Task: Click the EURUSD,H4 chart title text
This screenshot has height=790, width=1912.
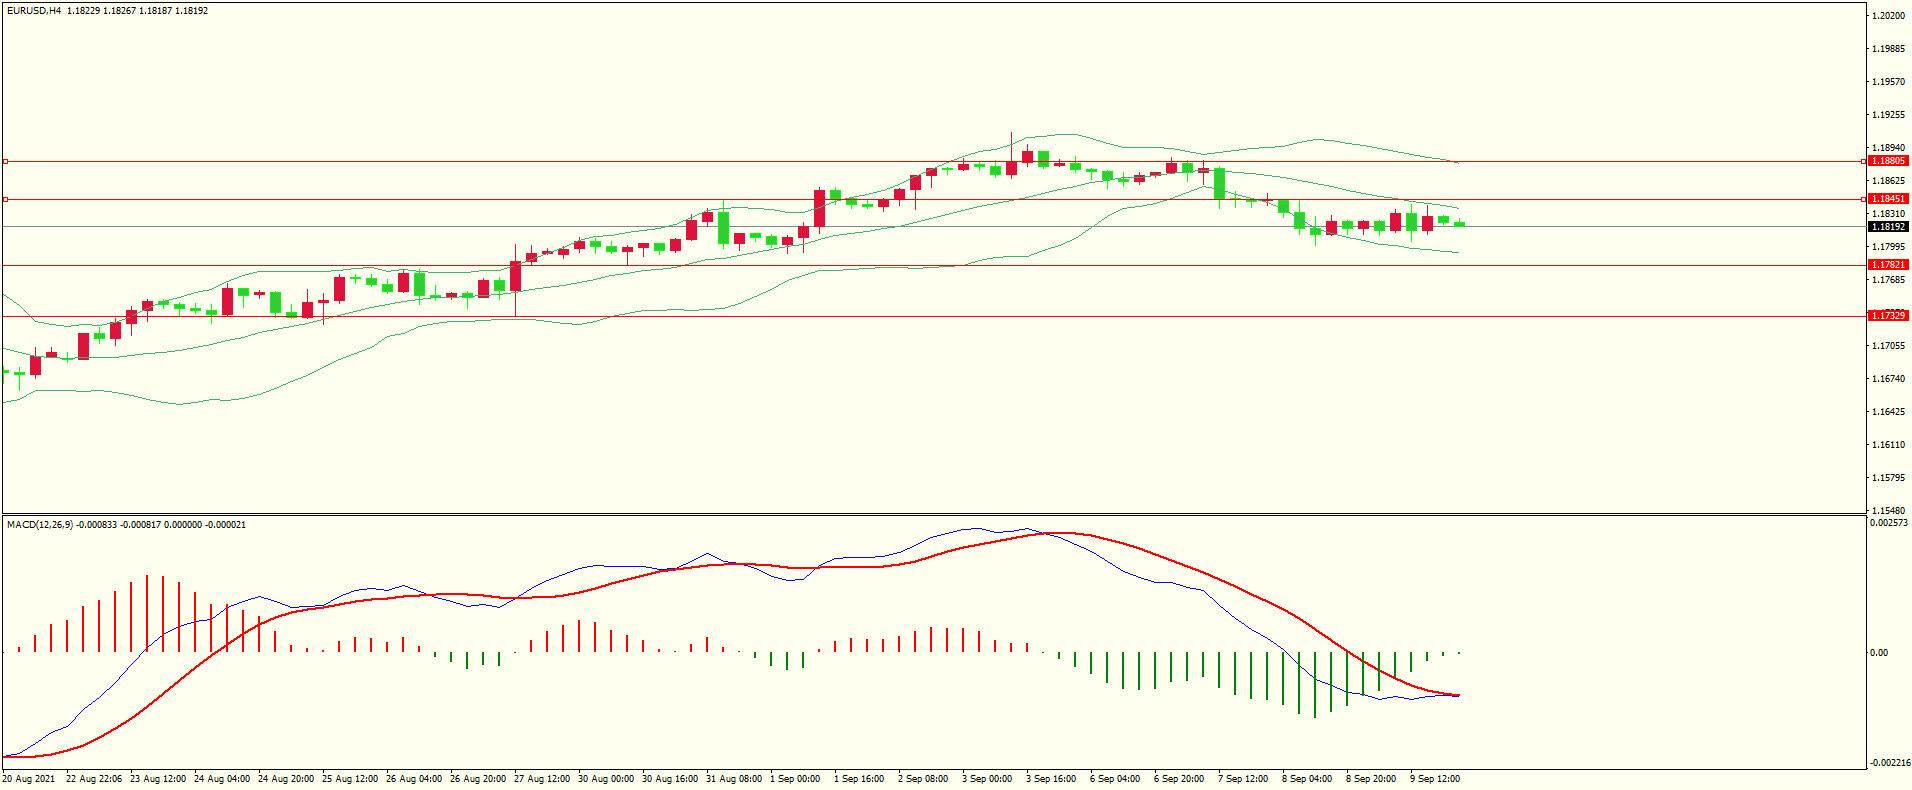Action: coord(34,11)
